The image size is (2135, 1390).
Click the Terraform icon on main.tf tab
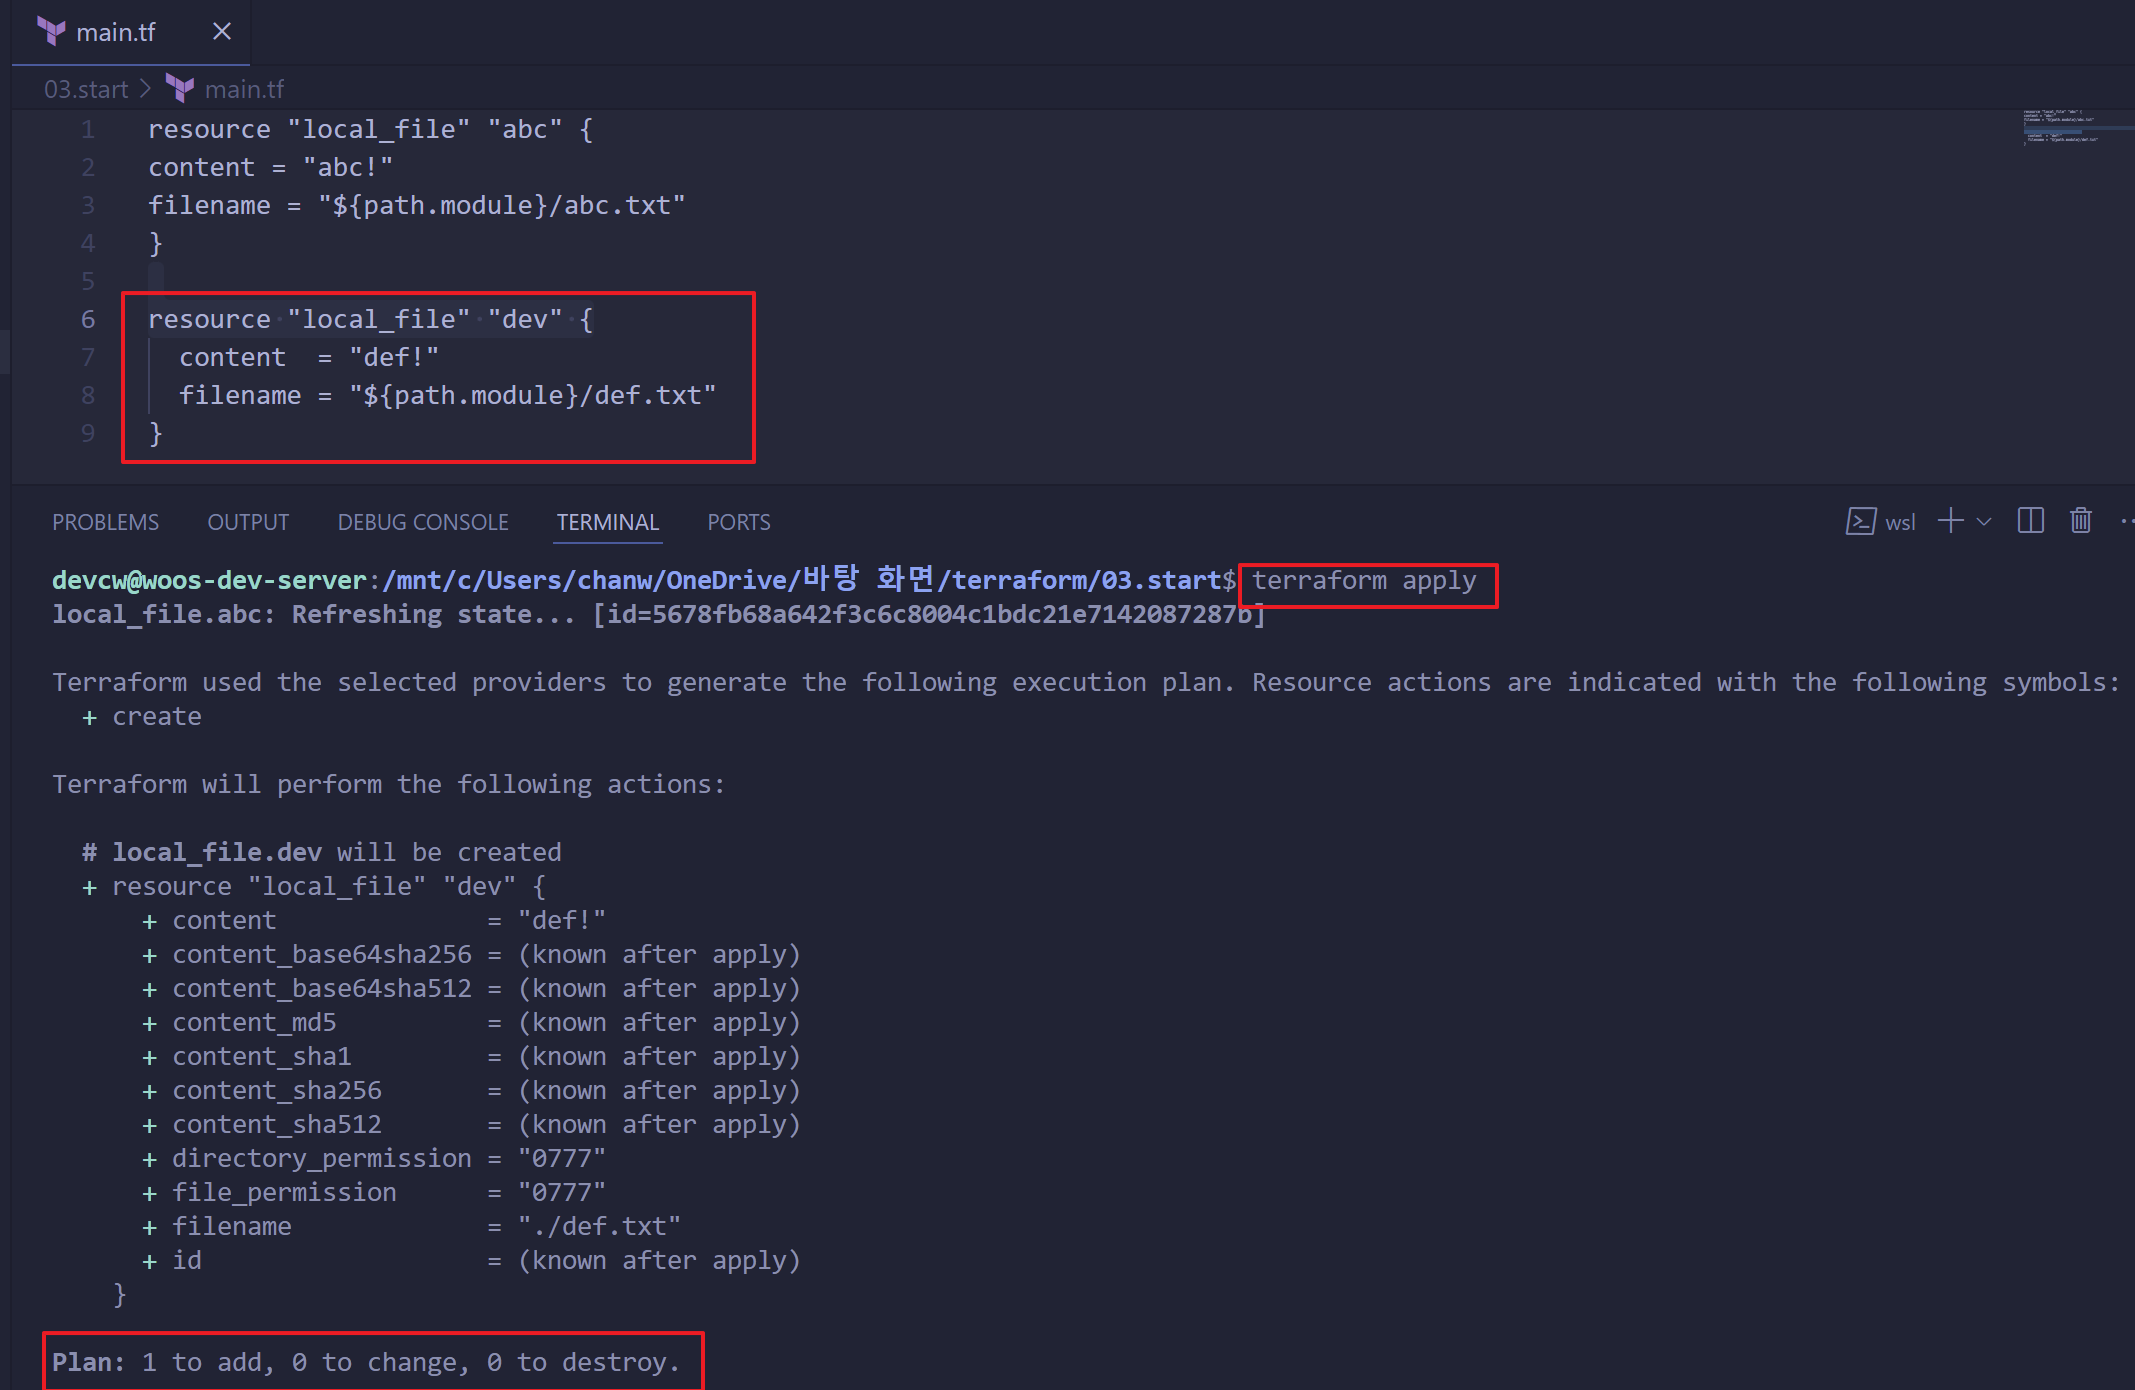[51, 32]
